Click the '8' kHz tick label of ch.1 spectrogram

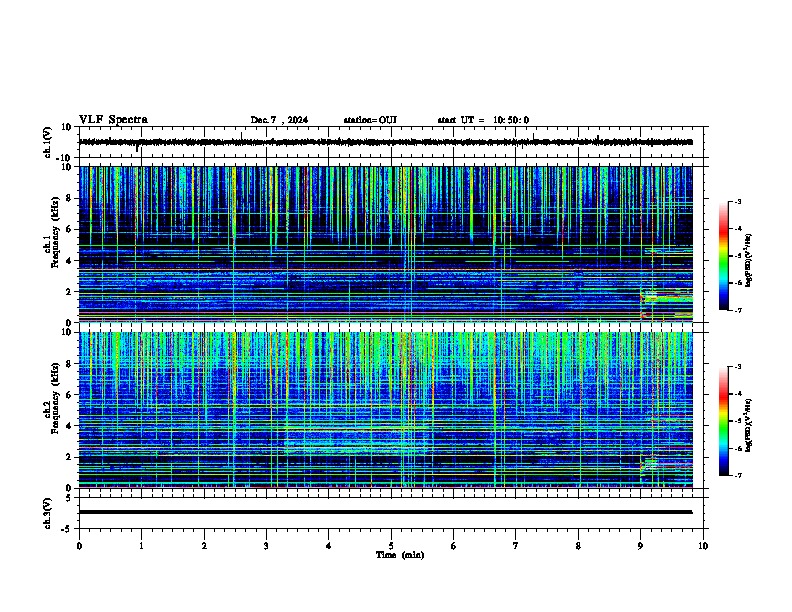[69, 198]
